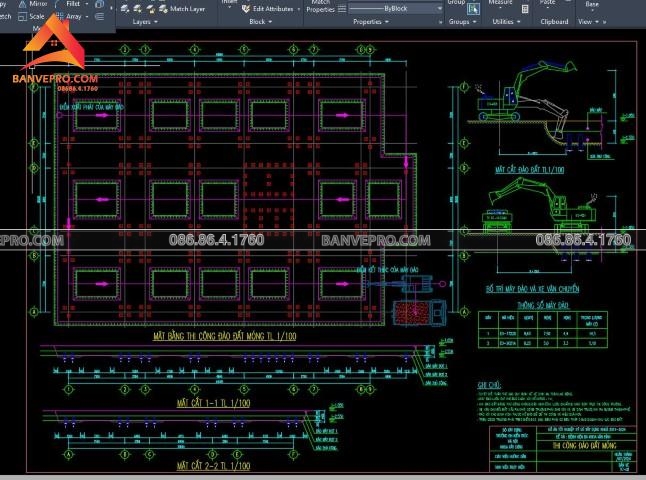The image size is (646, 480).
Task: Select lower green excavator drawing
Action: click(x=543, y=206)
